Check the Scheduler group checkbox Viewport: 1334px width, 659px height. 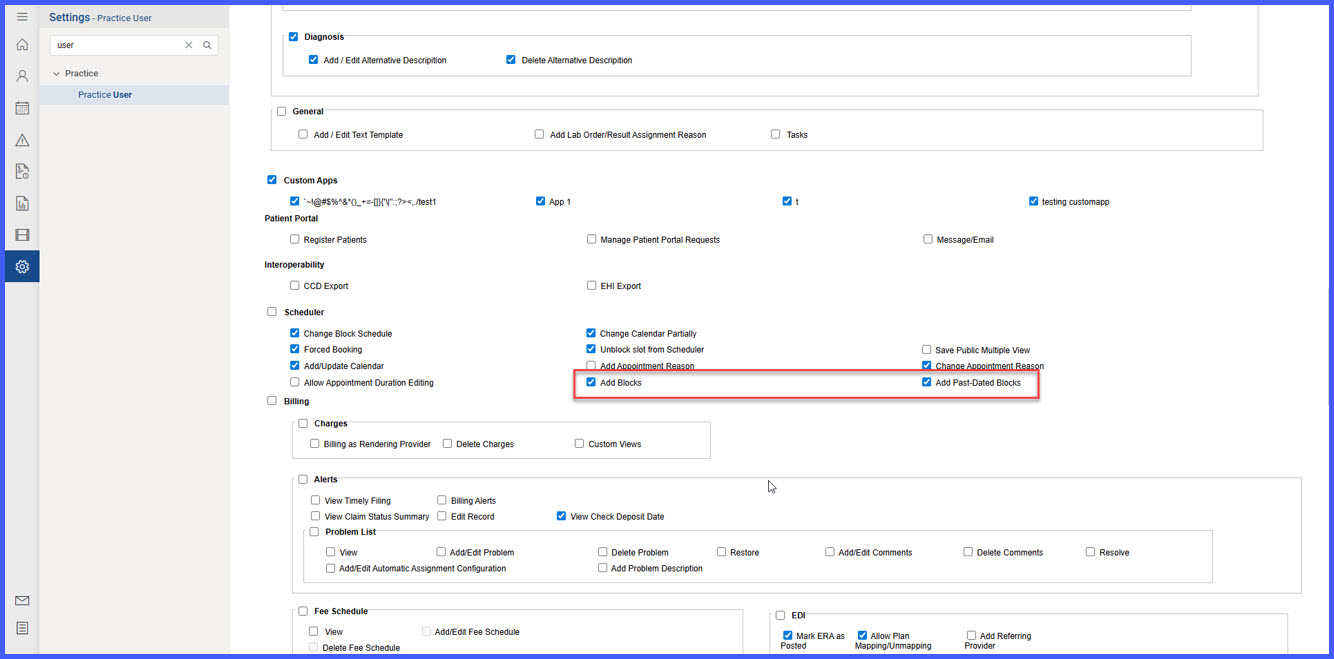pos(272,312)
